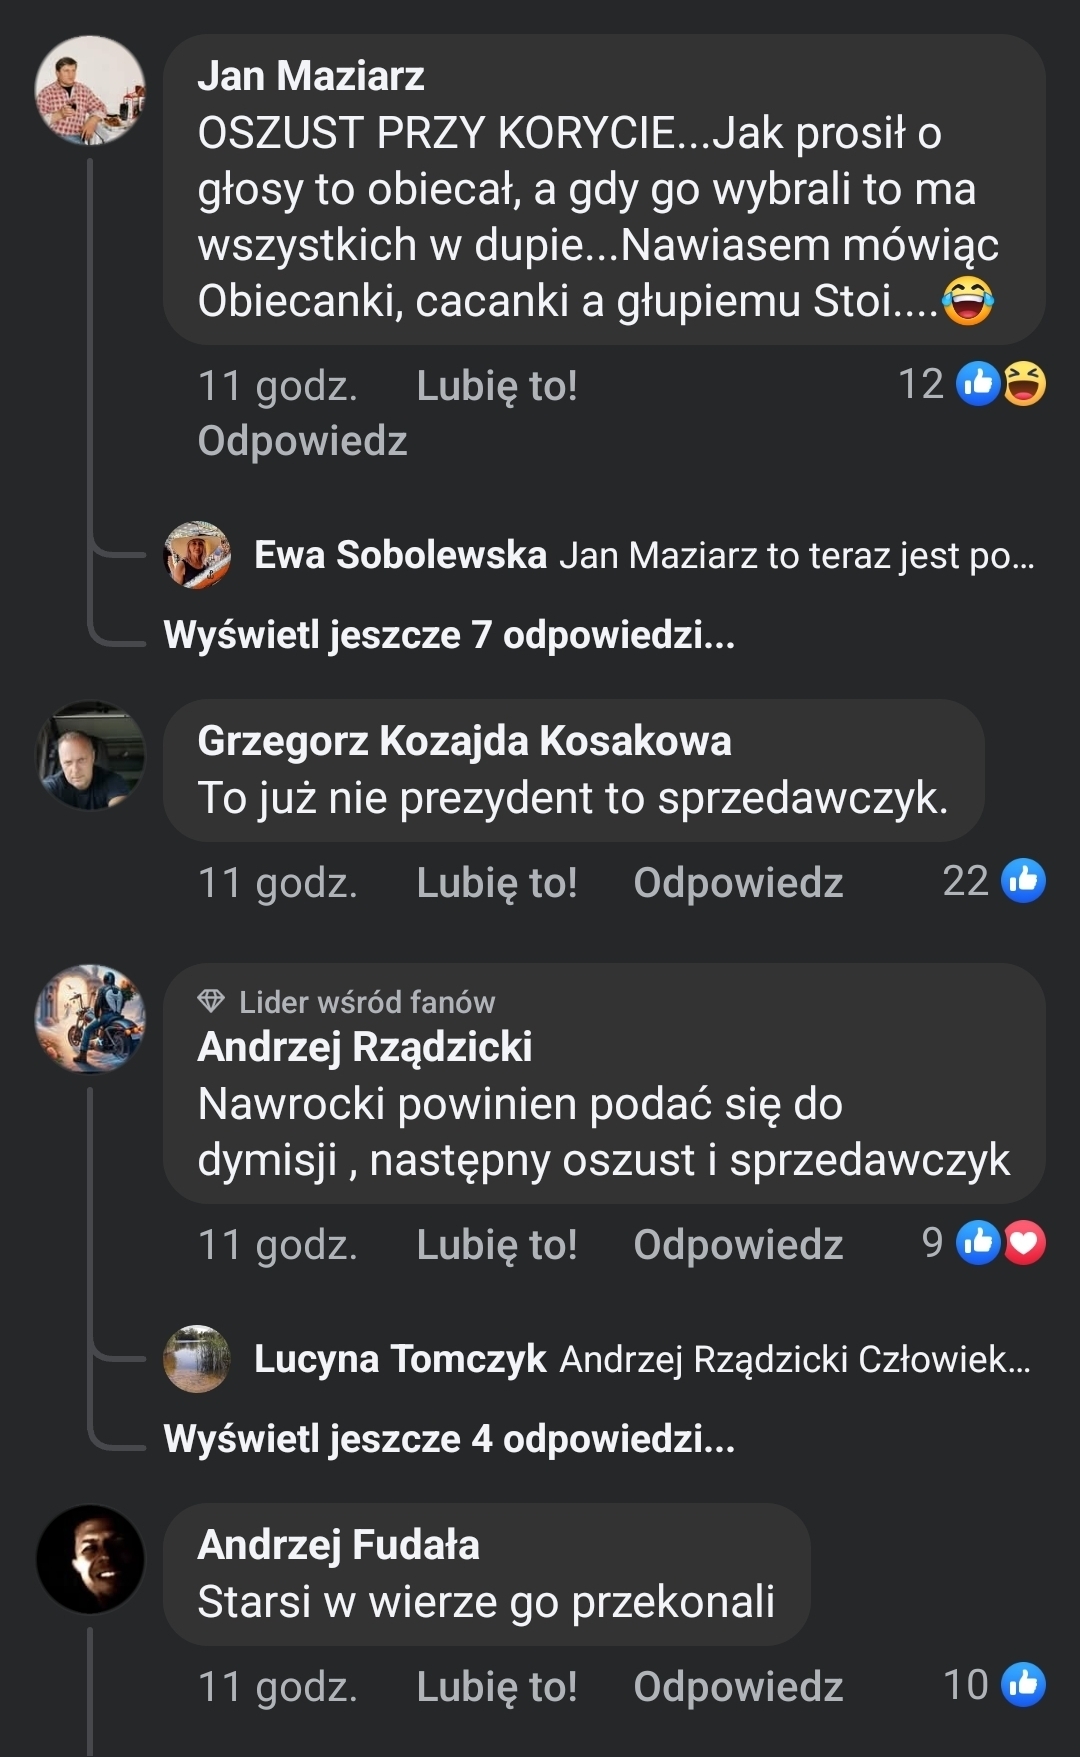1080x1757 pixels.
Task: Click the Lider wśród fanów diamond badge
Action: tap(211, 1001)
